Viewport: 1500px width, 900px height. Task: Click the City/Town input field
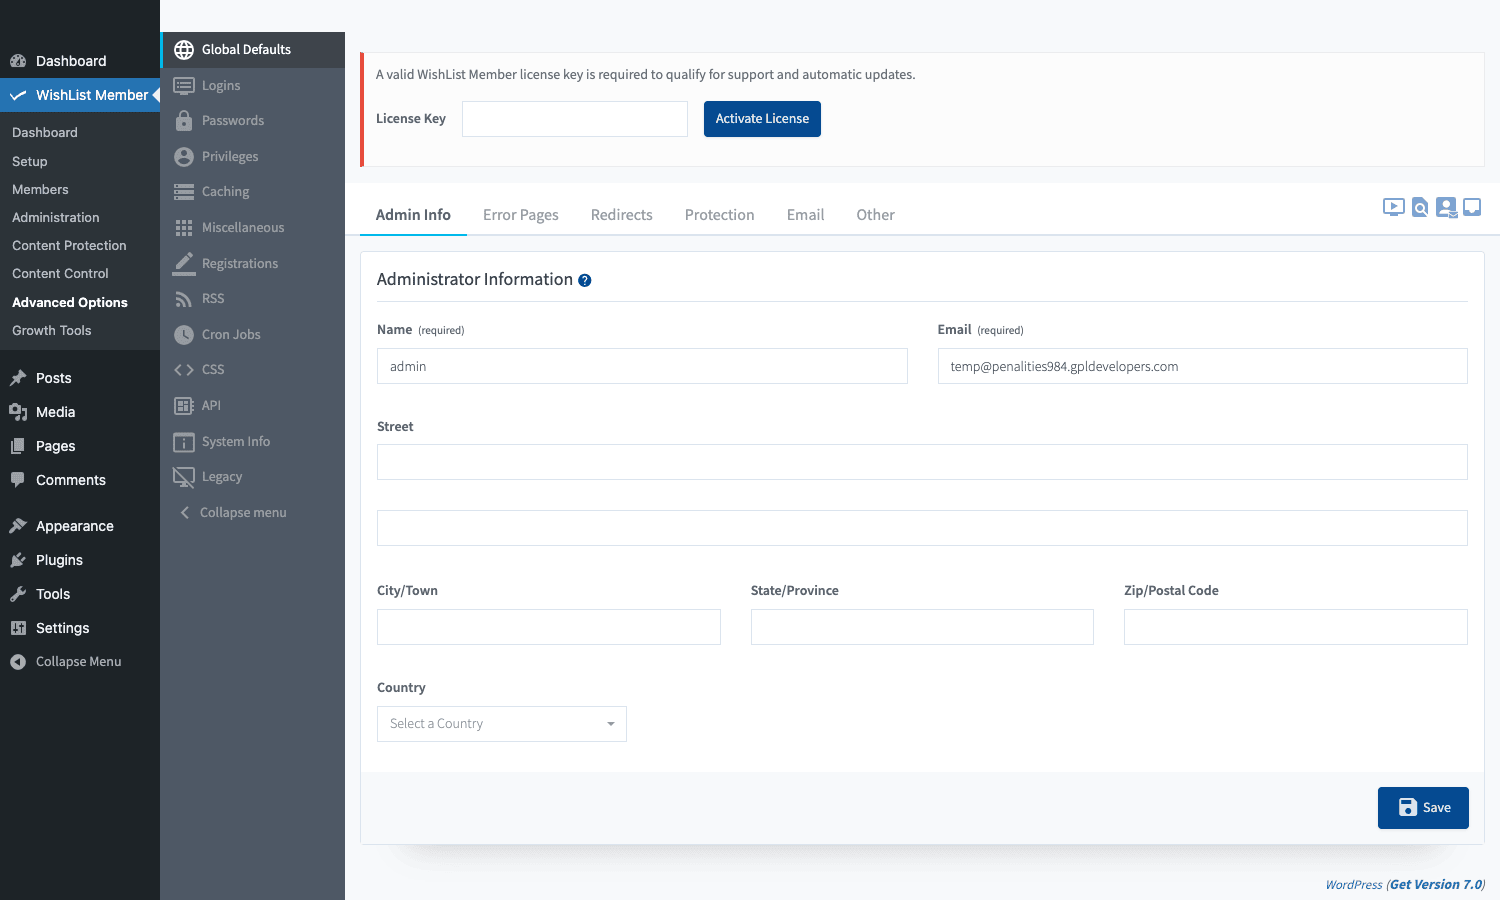(x=549, y=627)
